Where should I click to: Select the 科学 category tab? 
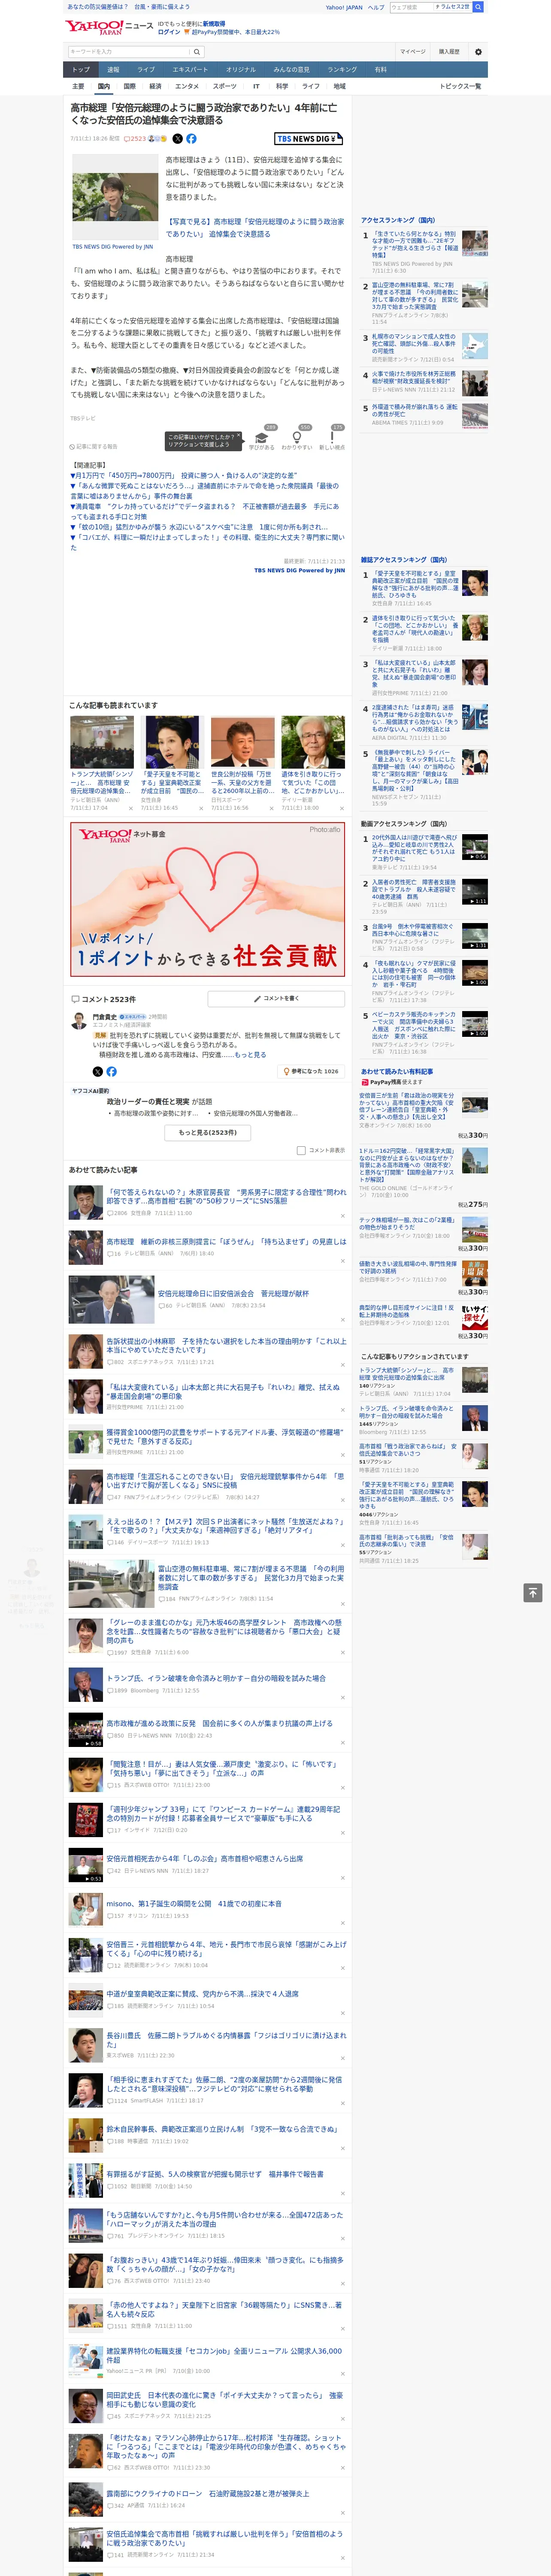[x=282, y=86]
